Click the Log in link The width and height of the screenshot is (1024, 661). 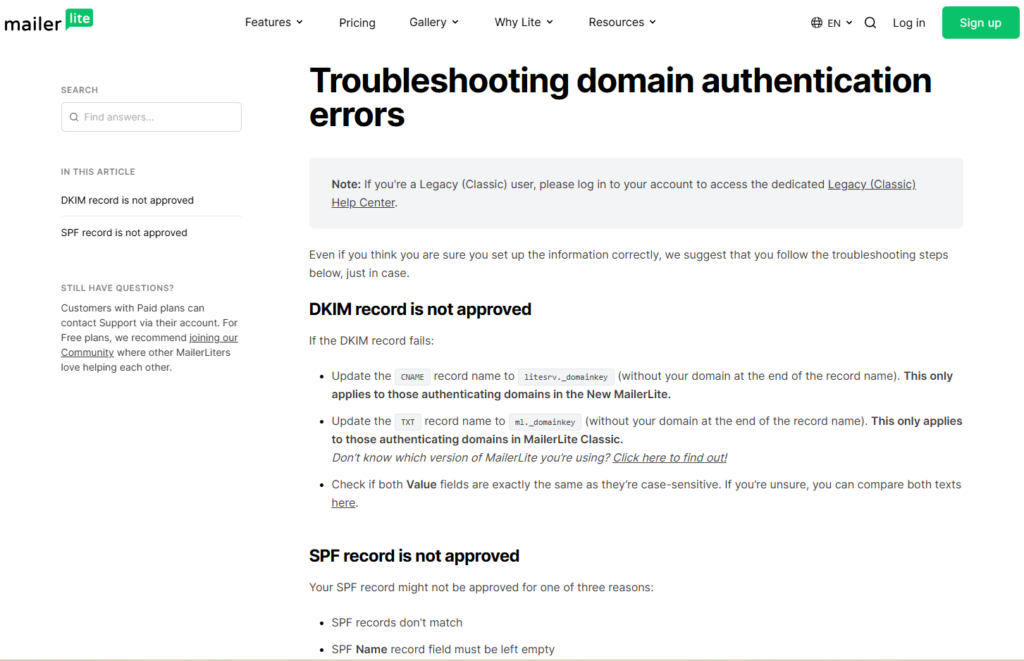click(x=908, y=23)
